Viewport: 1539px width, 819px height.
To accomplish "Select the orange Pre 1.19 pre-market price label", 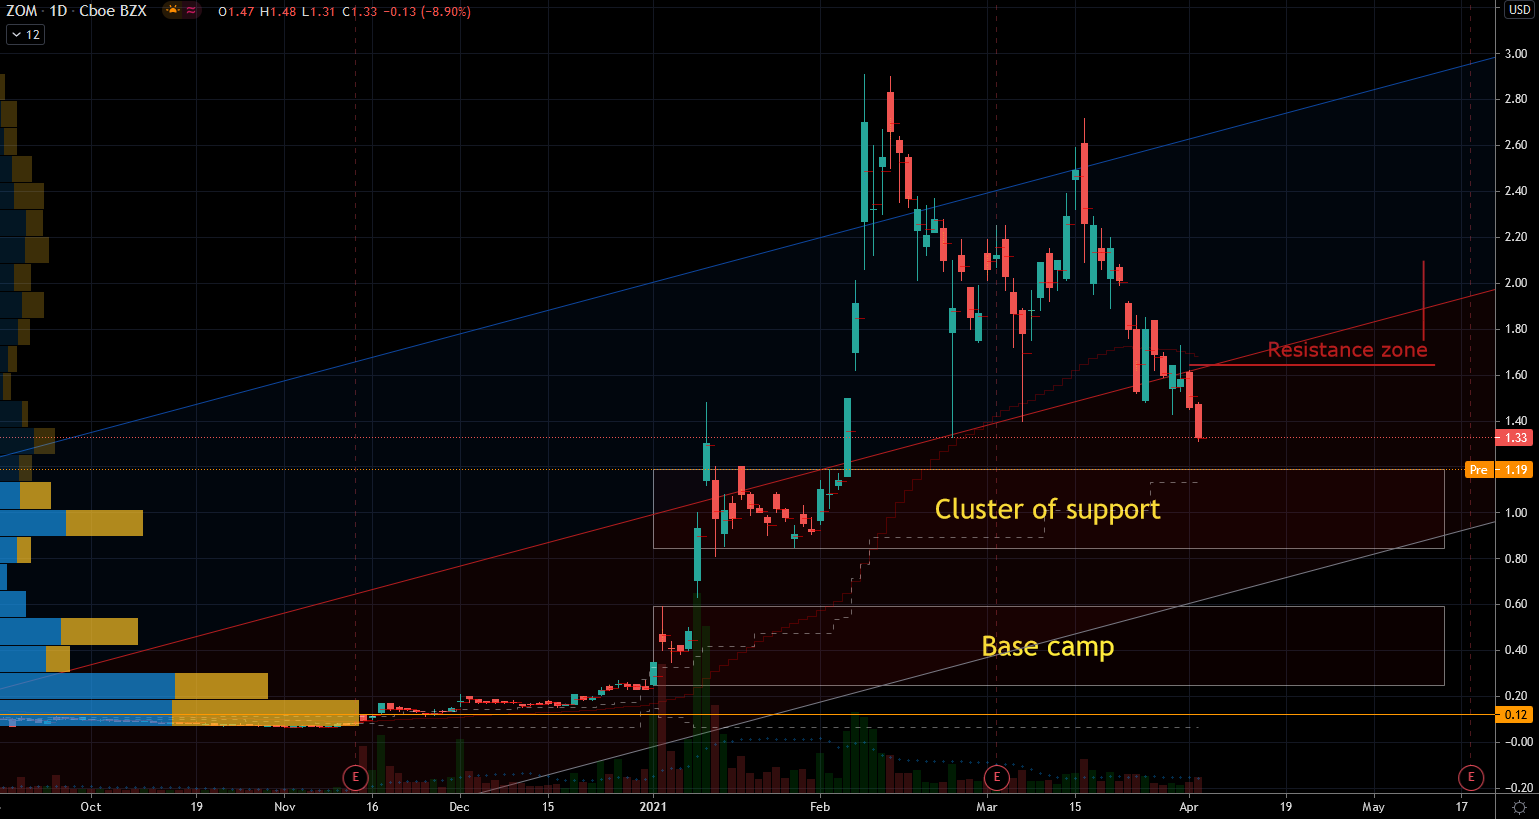I will [1498, 470].
